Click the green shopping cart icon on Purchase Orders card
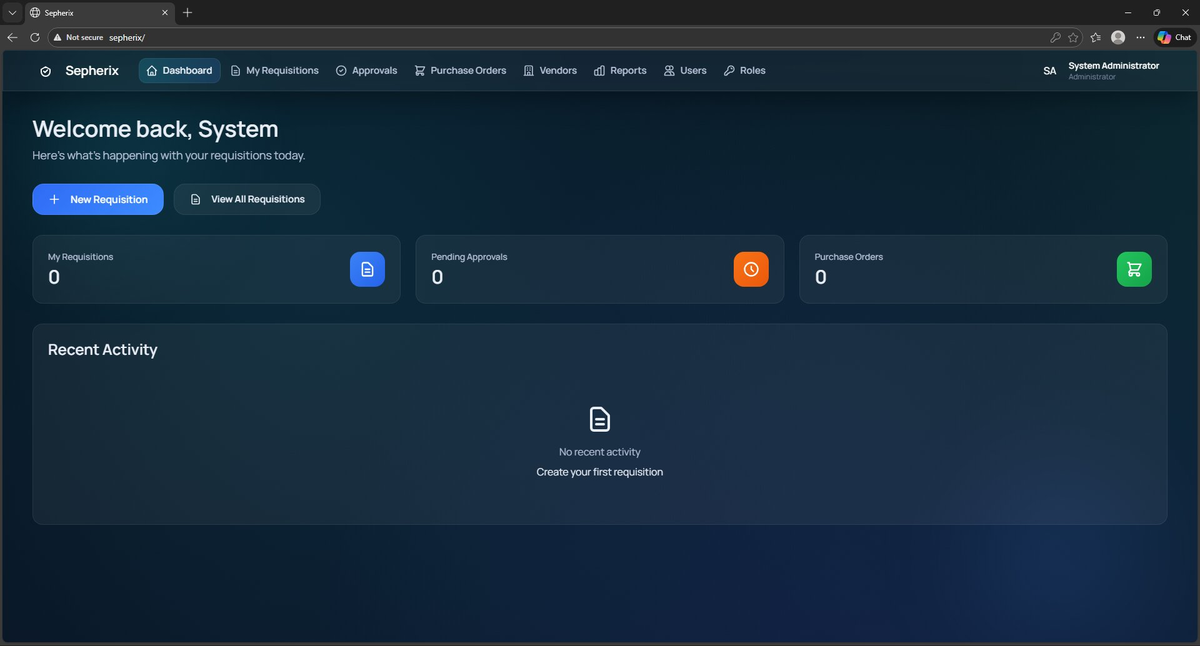This screenshot has height=646, width=1200. coord(1134,269)
